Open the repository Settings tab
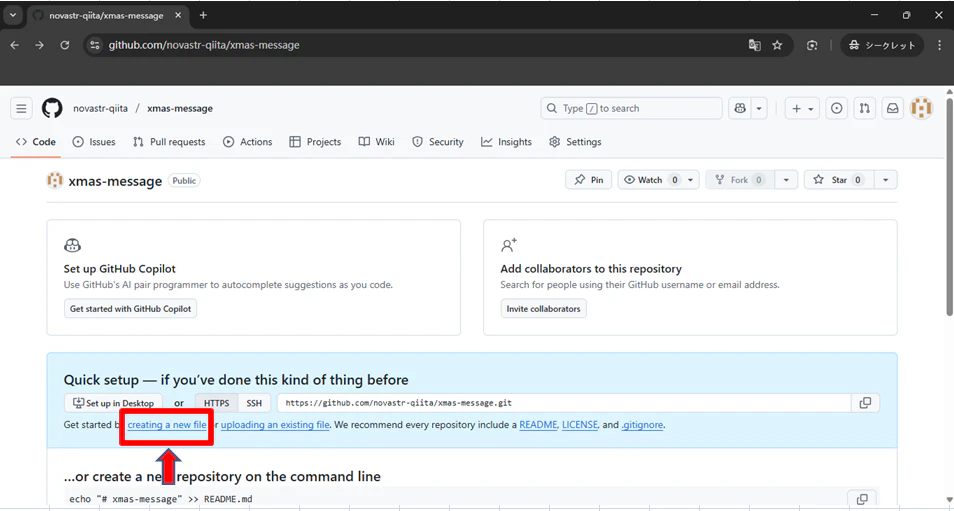This screenshot has width=954, height=511. (x=575, y=142)
